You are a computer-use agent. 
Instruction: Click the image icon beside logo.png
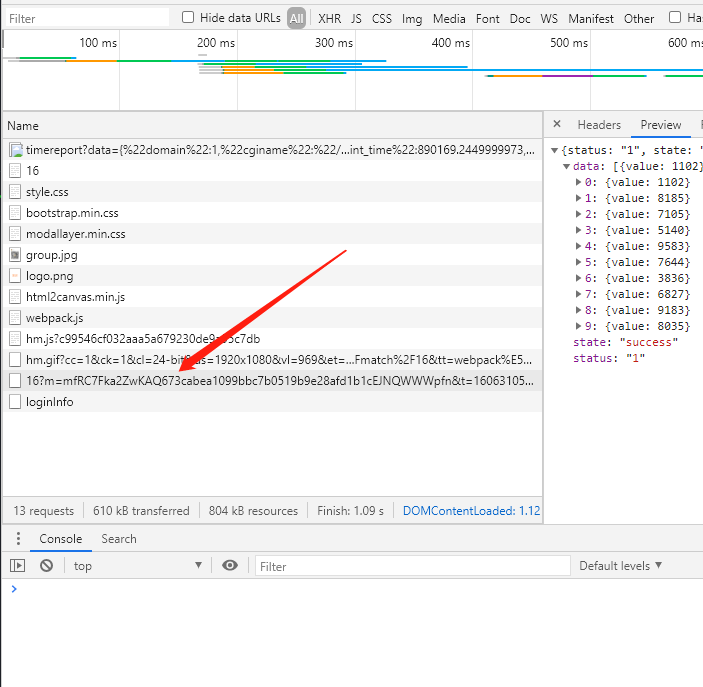coord(15,276)
